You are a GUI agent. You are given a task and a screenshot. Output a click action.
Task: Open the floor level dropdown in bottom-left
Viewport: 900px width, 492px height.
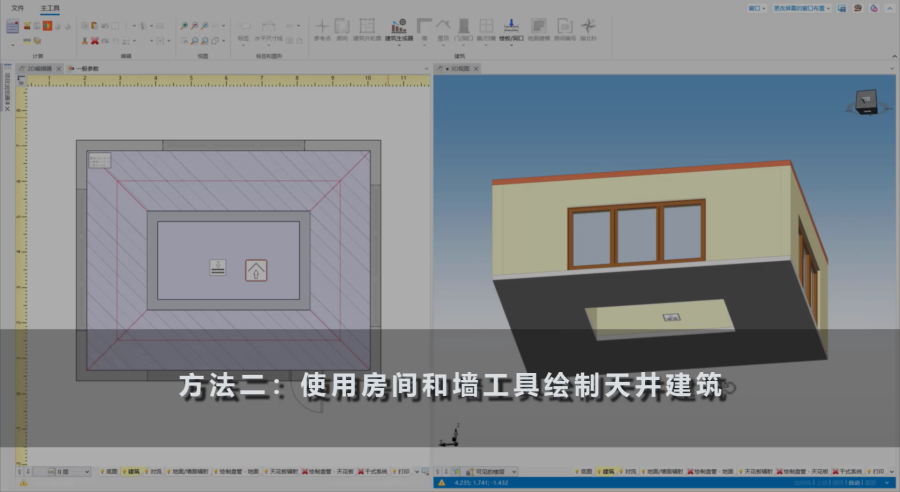(x=75, y=470)
